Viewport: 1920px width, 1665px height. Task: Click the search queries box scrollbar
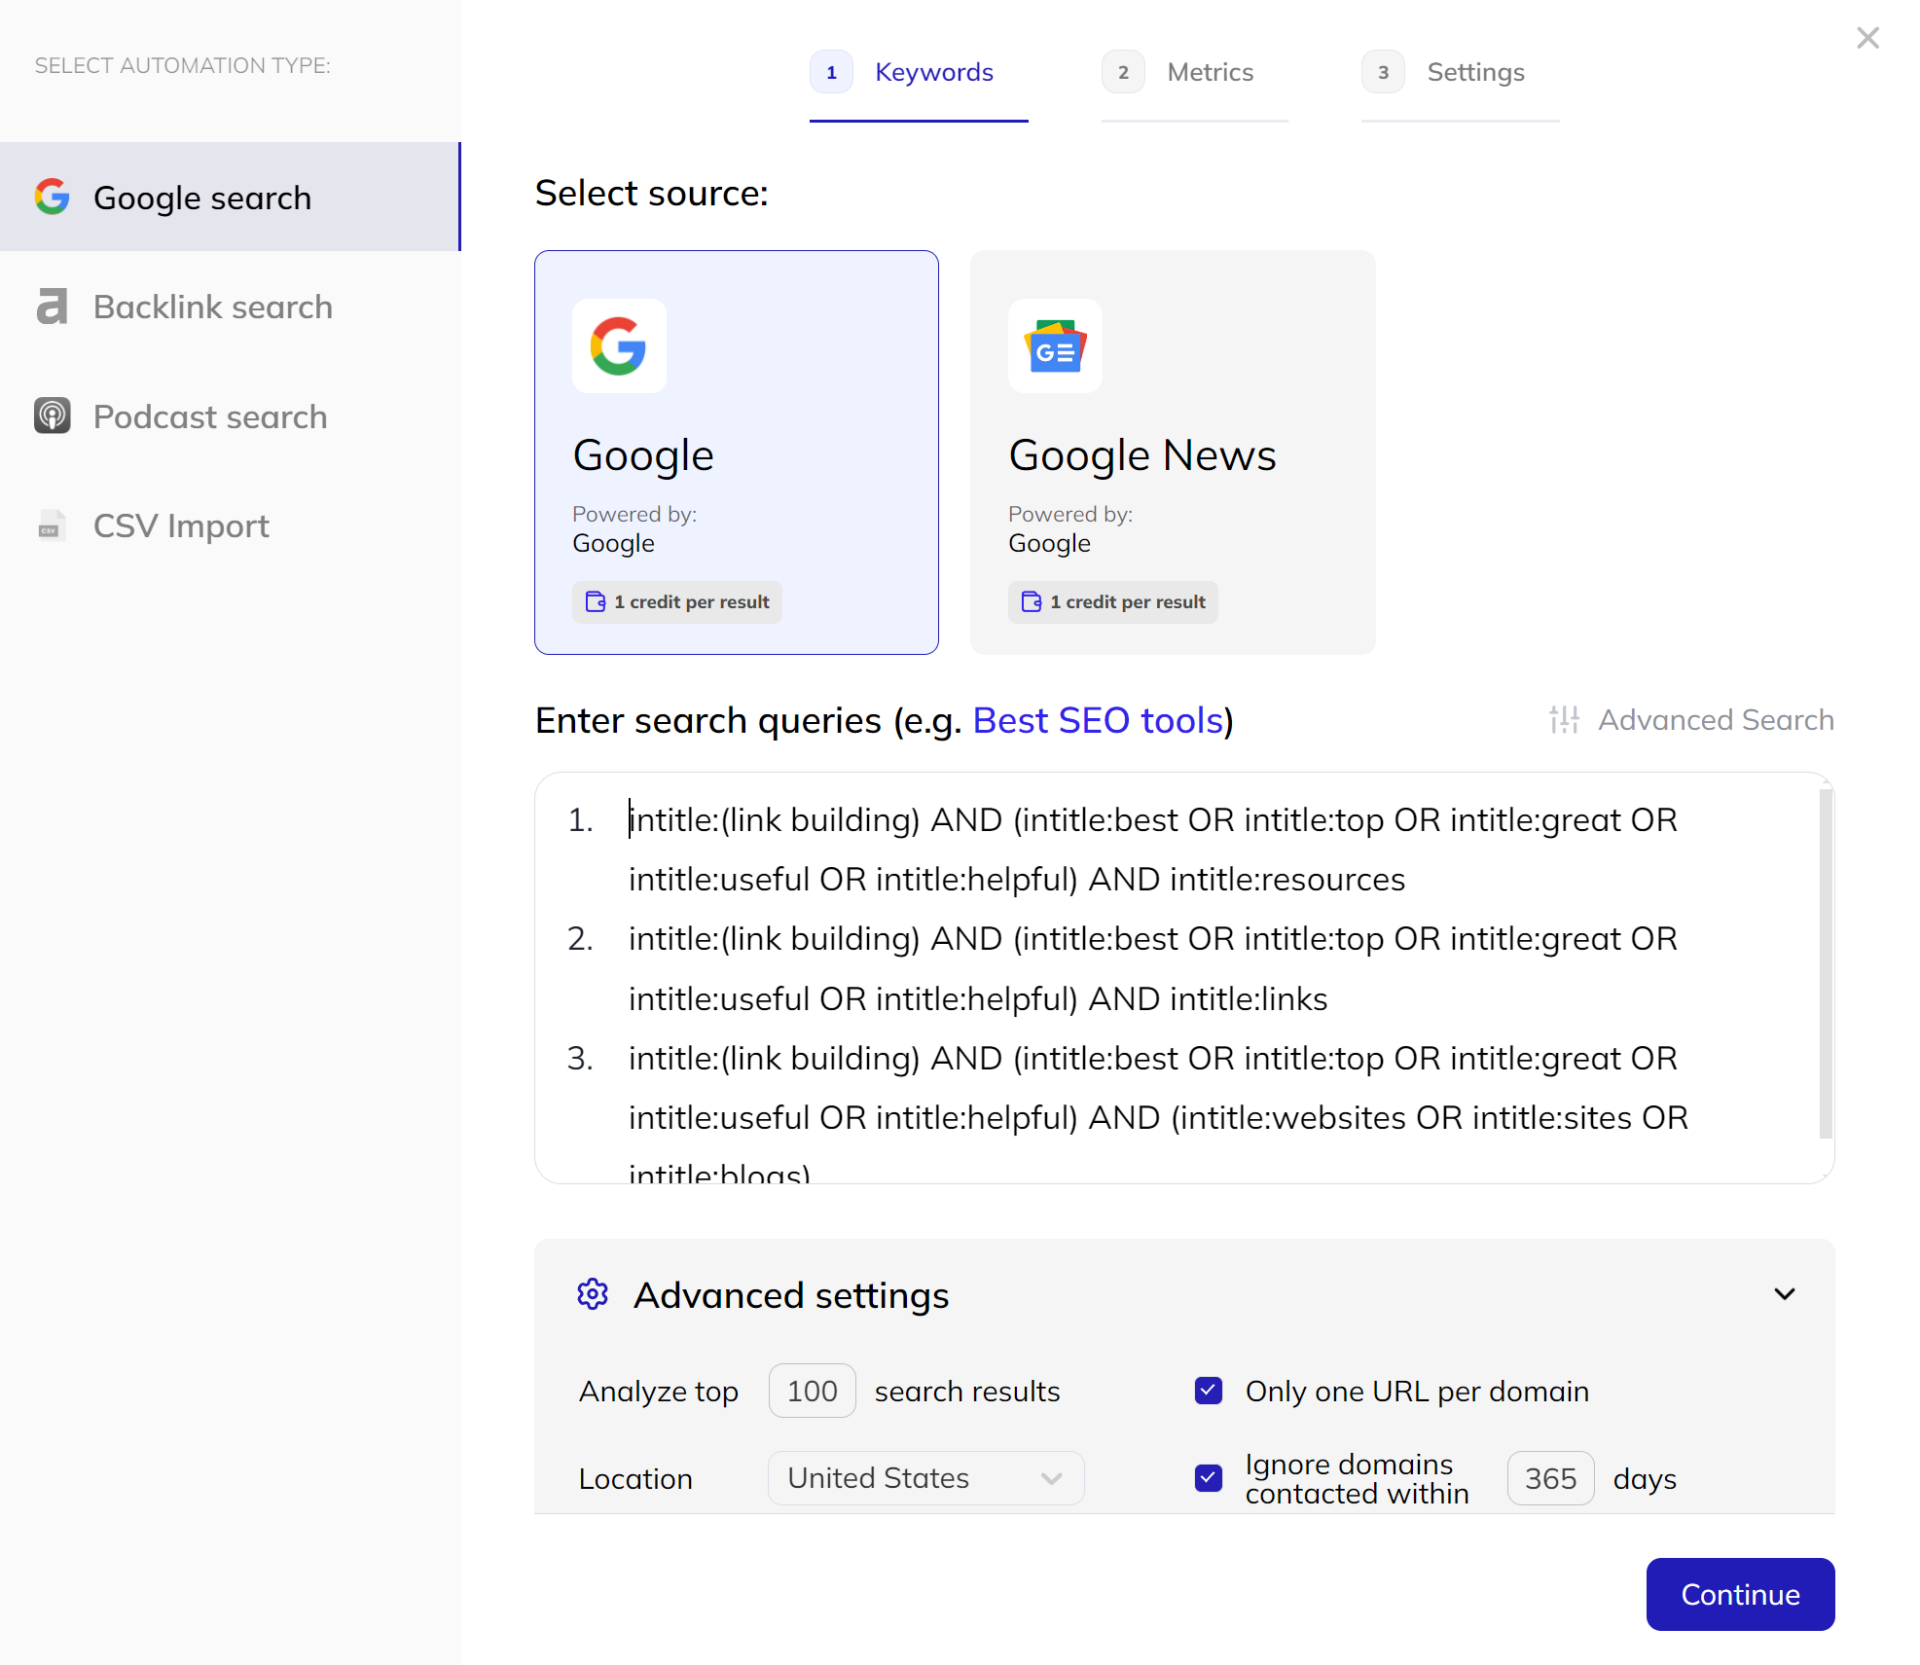click(x=1825, y=963)
